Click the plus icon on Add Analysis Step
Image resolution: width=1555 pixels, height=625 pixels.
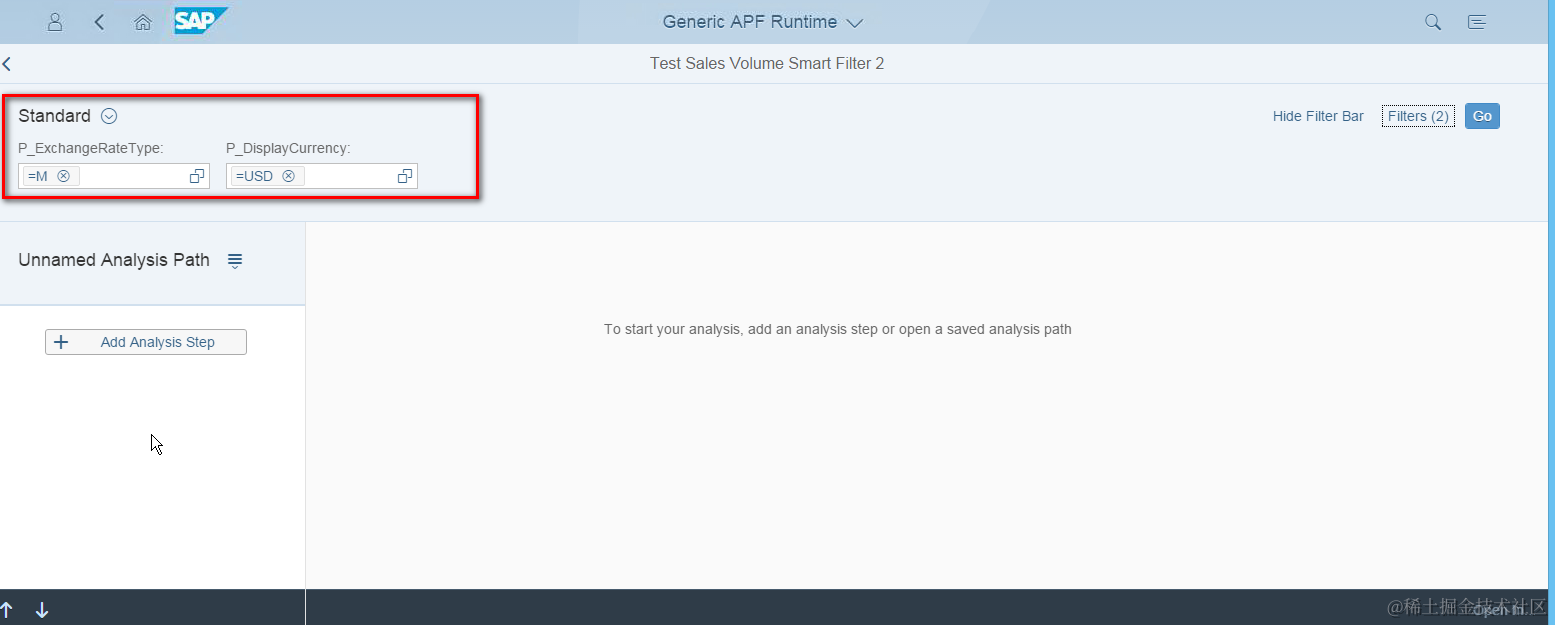(61, 342)
